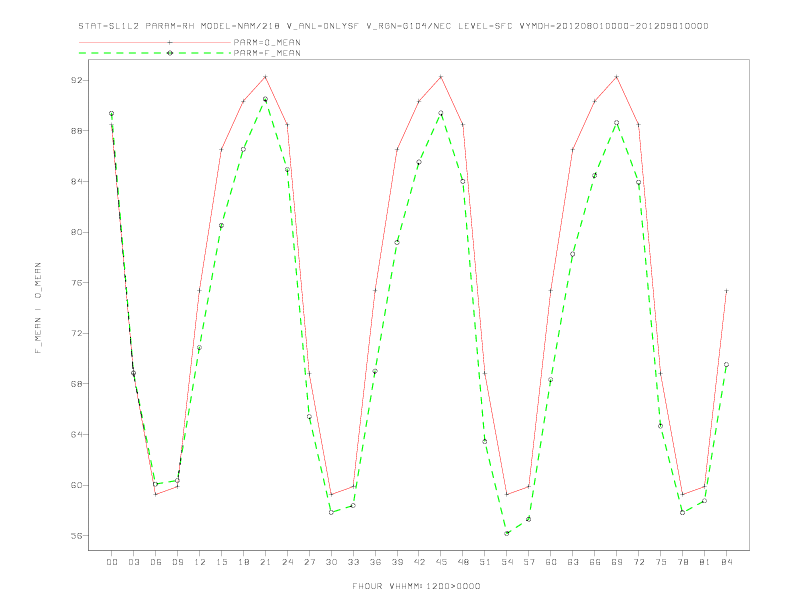Click the x-axis label 18
The image size is (792, 612).
click(243, 562)
